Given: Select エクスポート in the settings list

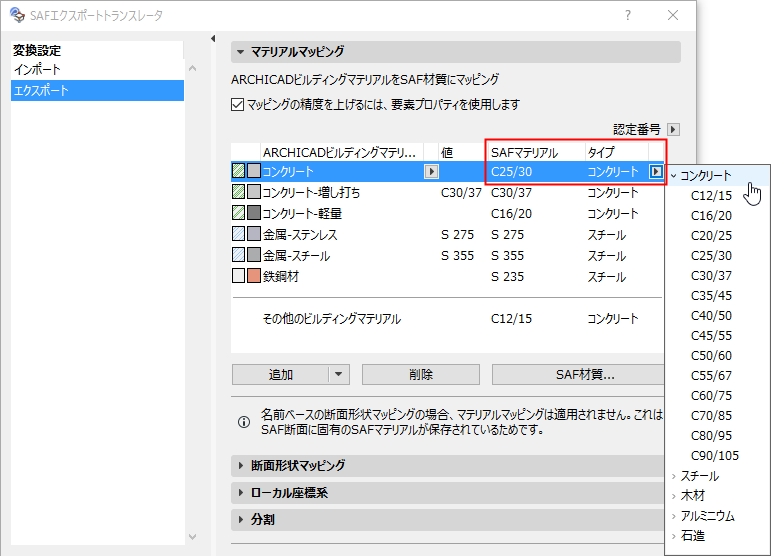Looking at the screenshot, I should 97,90.
